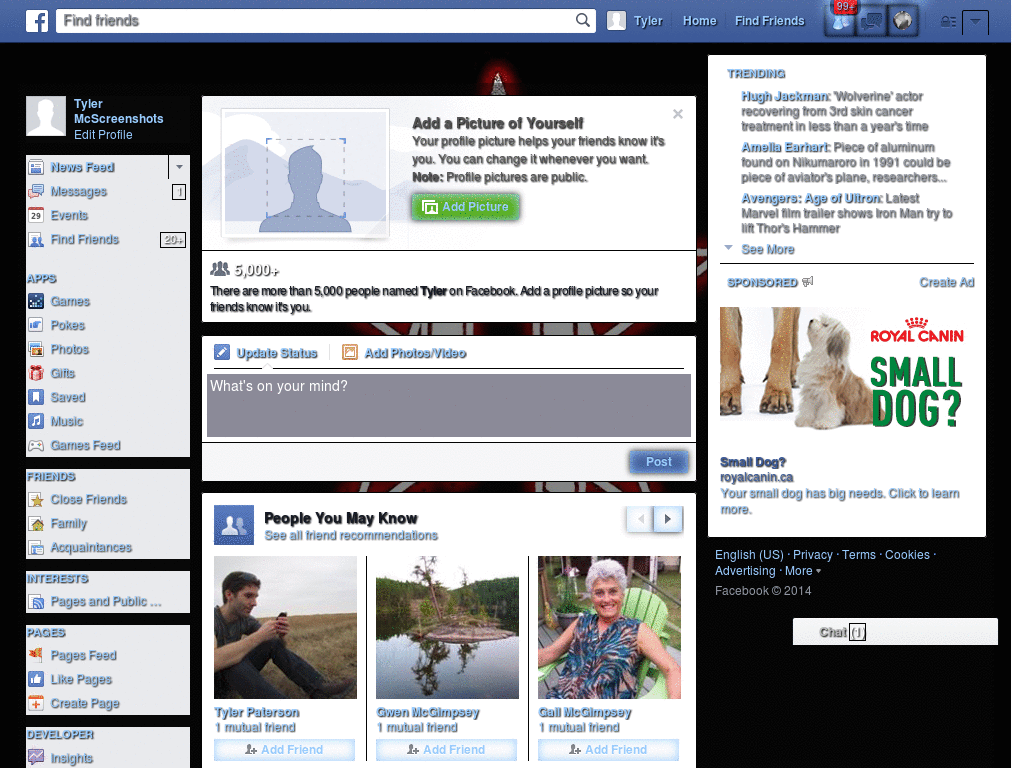The image size is (1024, 768).
Task: Add Gwen McGimpsey as friend
Action: [x=446, y=750]
